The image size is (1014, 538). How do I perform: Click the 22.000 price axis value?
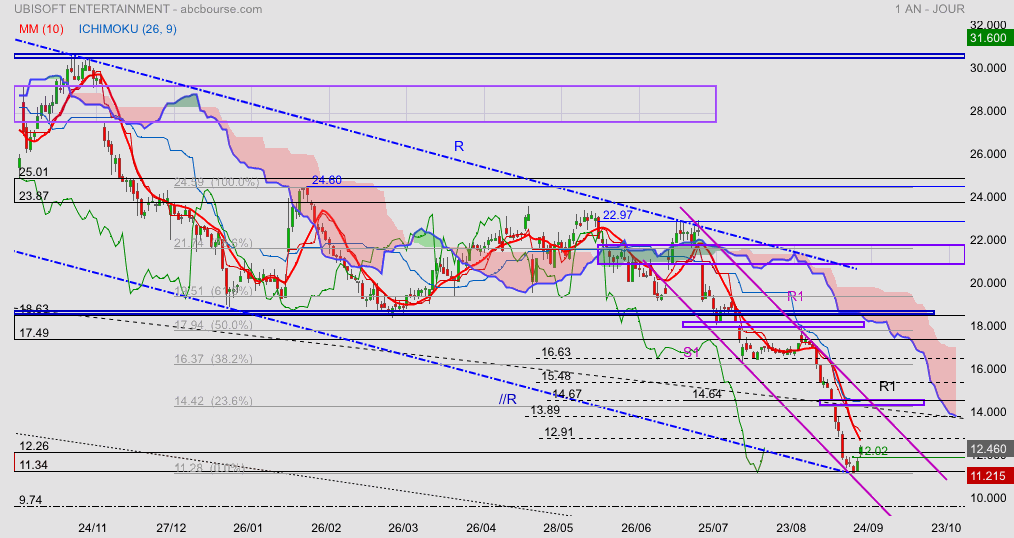[x=988, y=240]
